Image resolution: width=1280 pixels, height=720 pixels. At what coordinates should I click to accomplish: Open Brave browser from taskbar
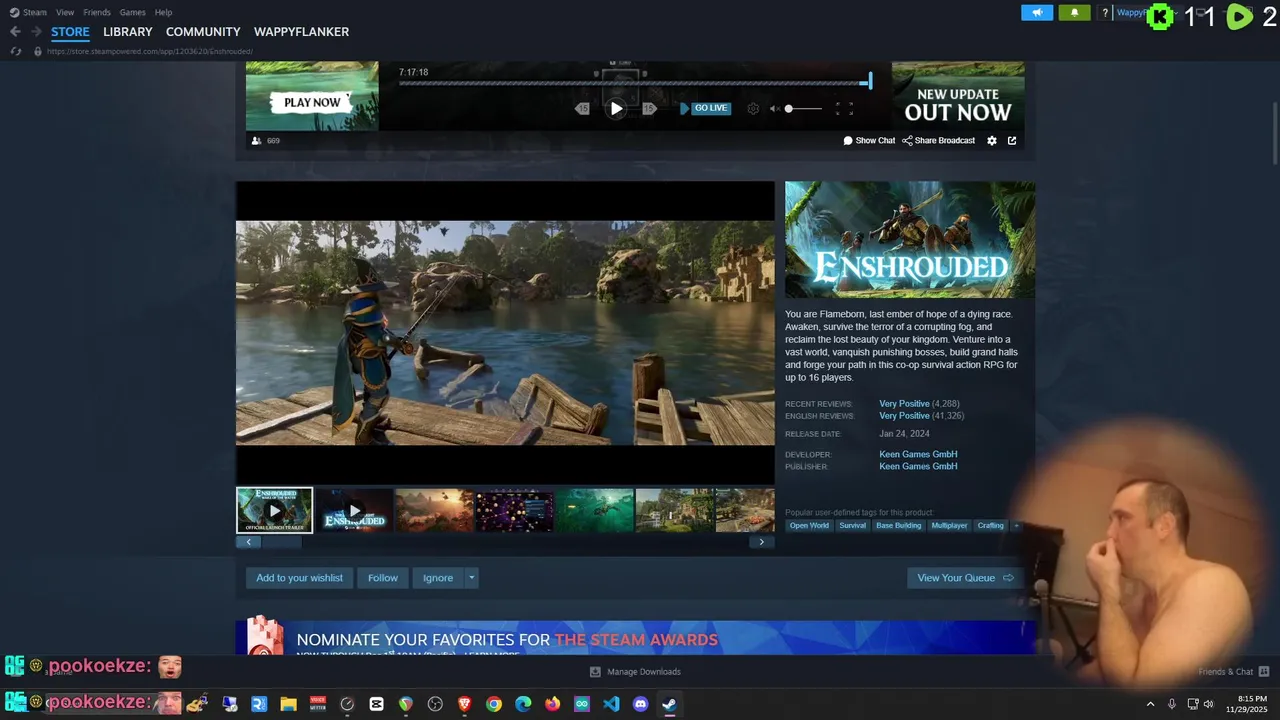(464, 704)
